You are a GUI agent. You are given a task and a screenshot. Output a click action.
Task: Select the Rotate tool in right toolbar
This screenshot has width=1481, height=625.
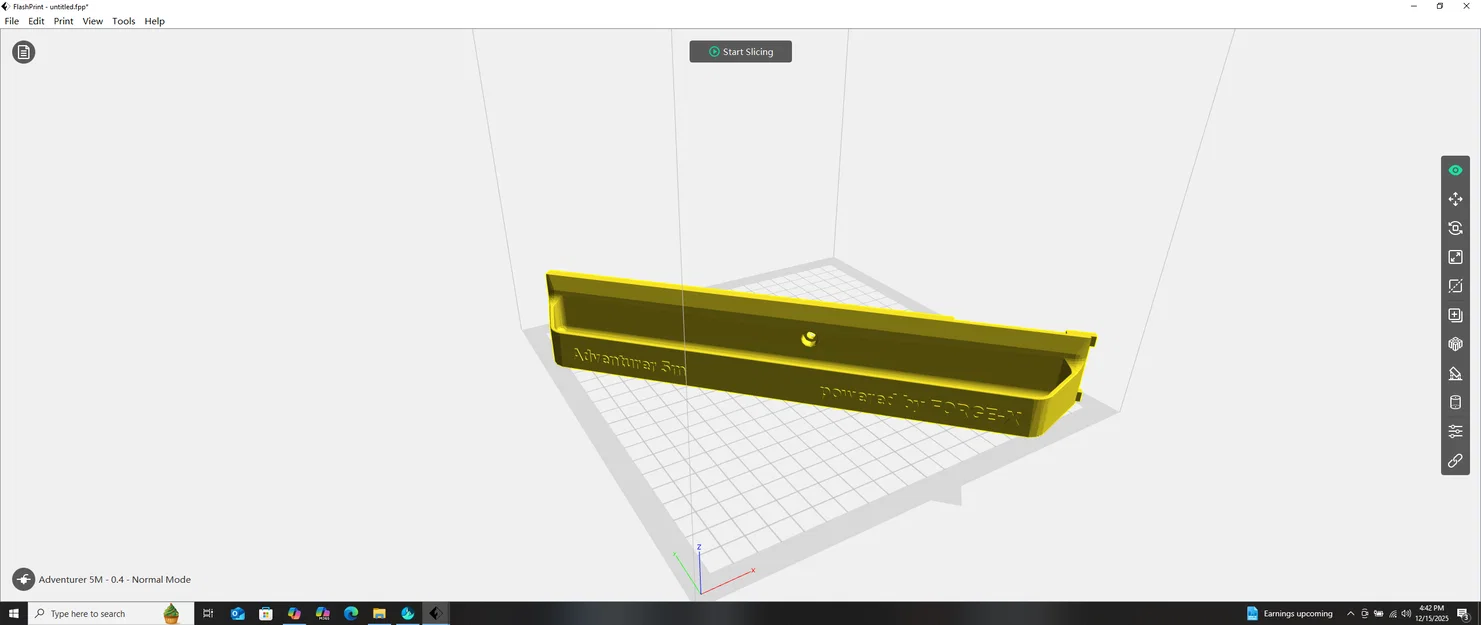(1455, 228)
